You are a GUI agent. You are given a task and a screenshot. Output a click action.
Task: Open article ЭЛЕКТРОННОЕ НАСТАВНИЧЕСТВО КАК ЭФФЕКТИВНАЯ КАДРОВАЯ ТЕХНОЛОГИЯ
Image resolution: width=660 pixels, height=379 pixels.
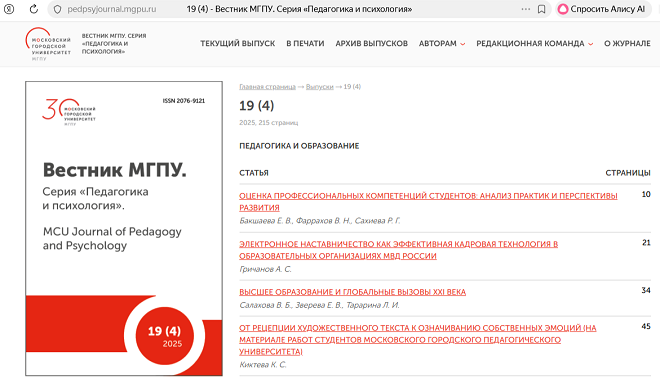click(398, 250)
